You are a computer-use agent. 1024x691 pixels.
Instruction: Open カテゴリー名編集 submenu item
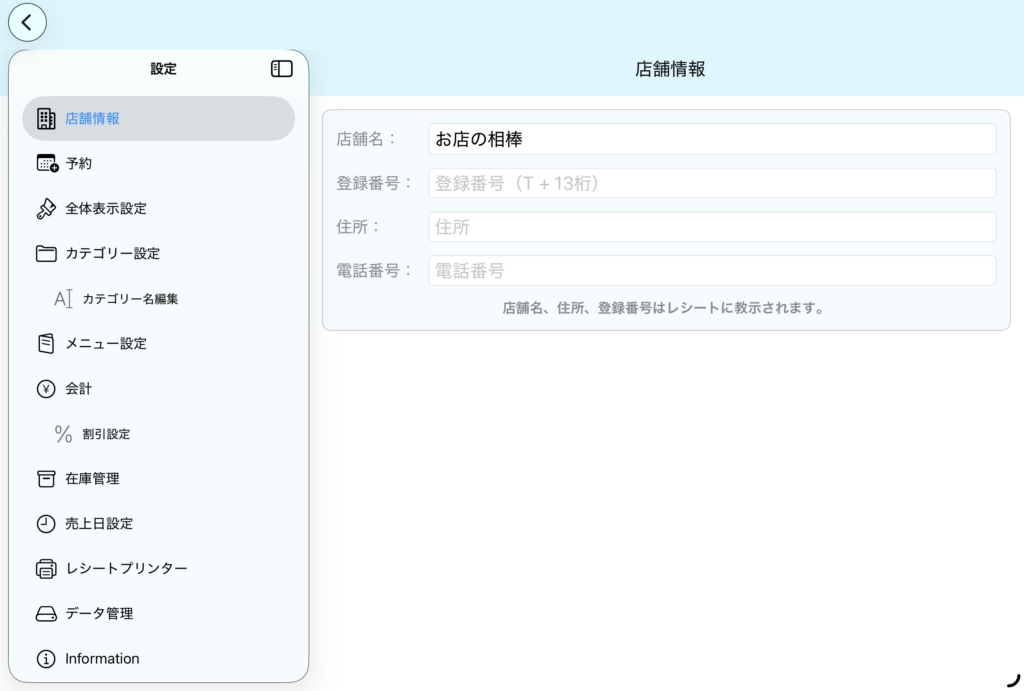130,299
